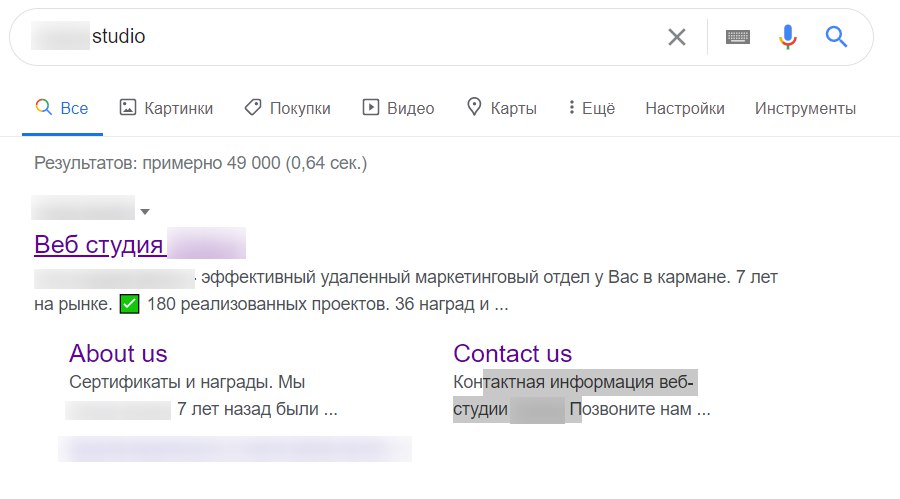900x499 pixels.
Task: Open the 'Contact us' sitelink
Action: (x=513, y=354)
